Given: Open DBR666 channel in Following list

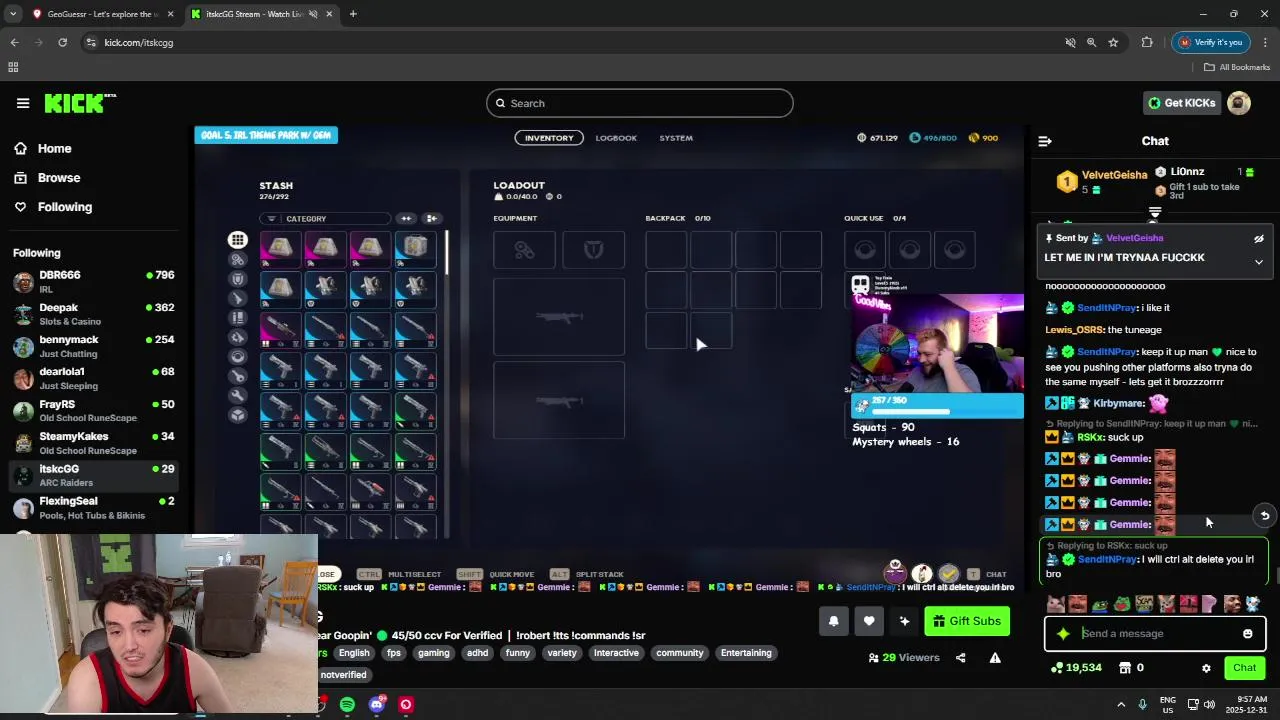Looking at the screenshot, I should click(93, 281).
